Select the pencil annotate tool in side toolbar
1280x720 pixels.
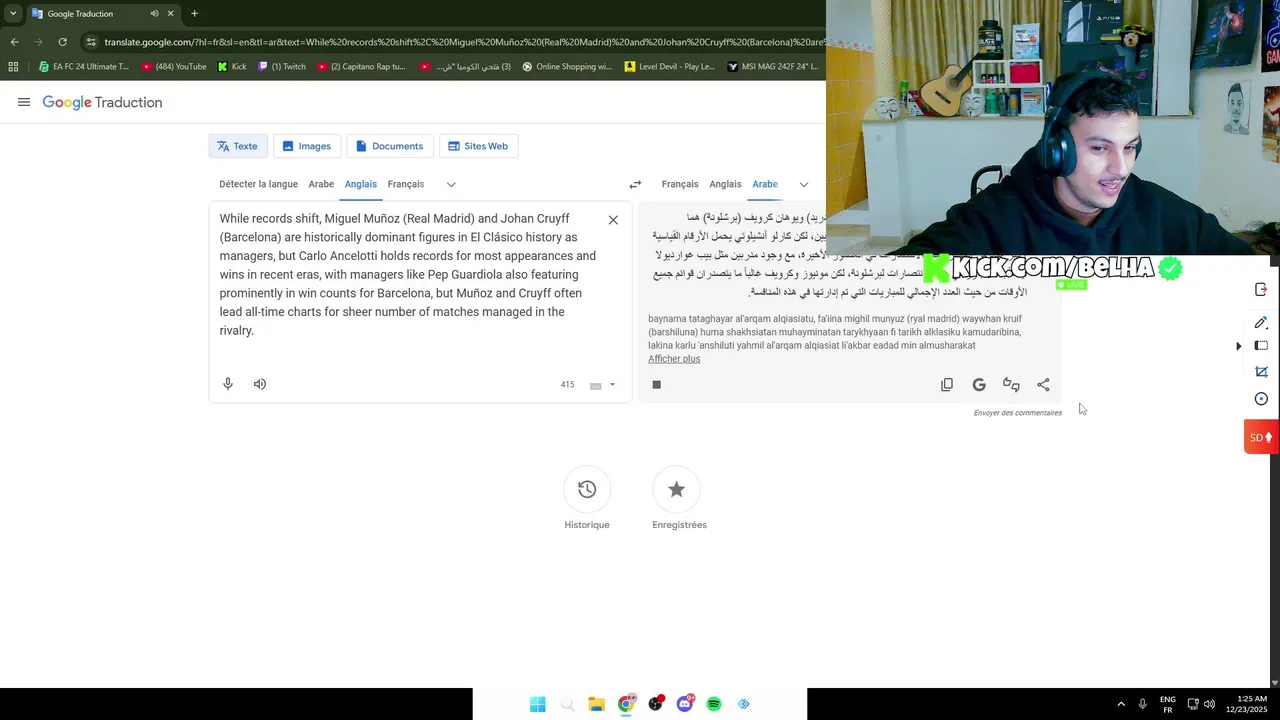pyautogui.click(x=1261, y=322)
